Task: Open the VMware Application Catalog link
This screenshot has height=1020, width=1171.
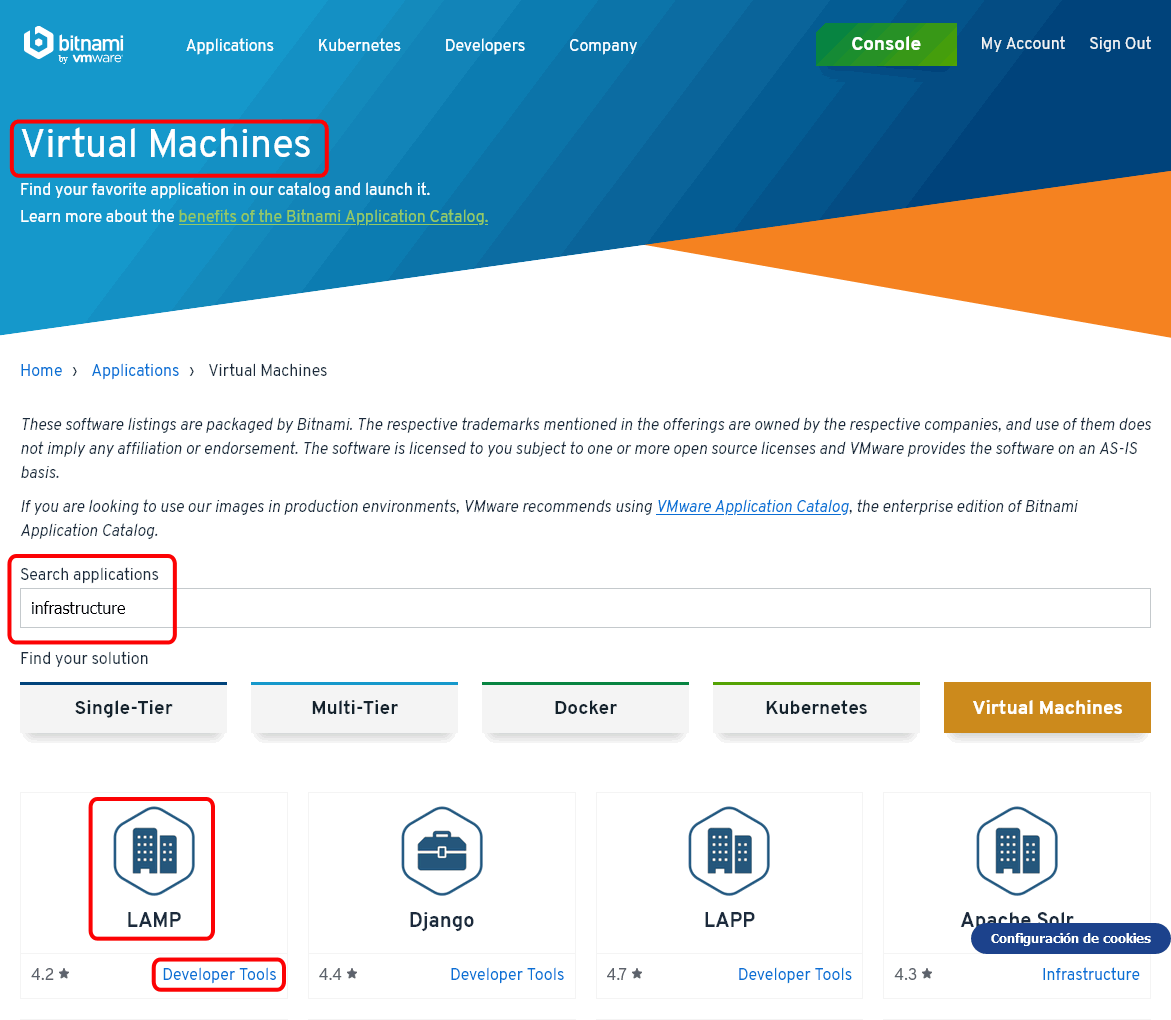Action: click(753, 506)
